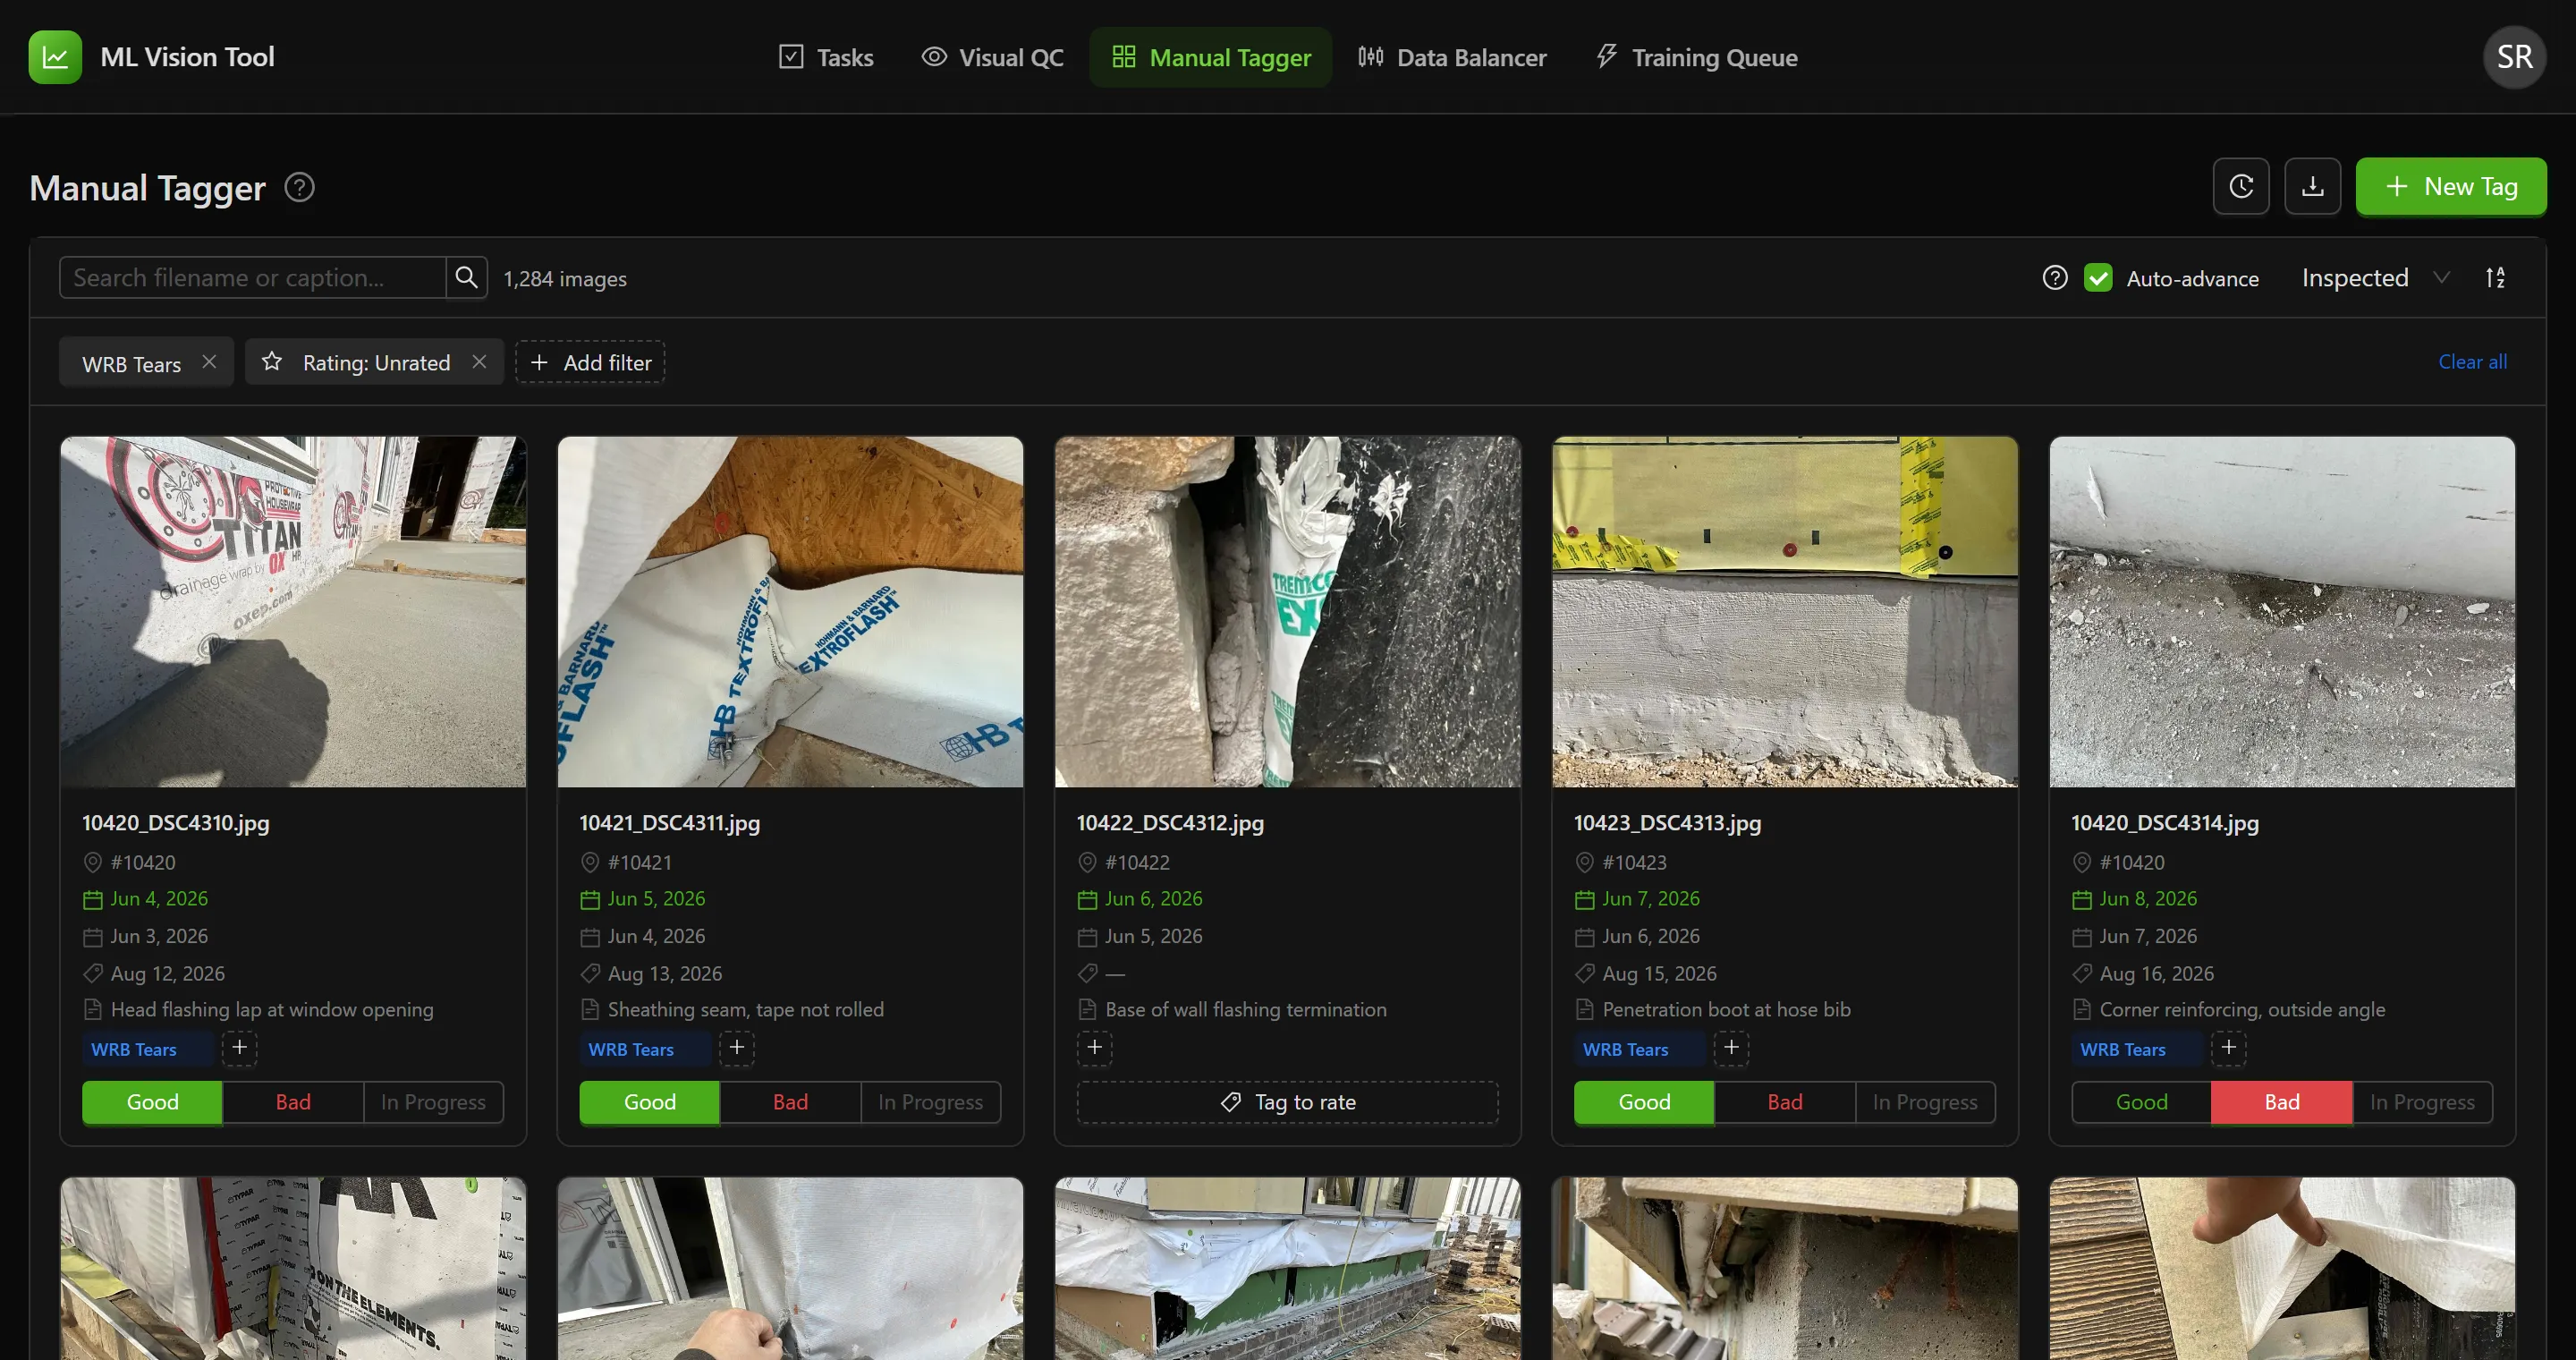Add a tag to 10423_DSC4313.jpg with plus
Screen dimensions: 2576x1360
tap(1731, 1047)
